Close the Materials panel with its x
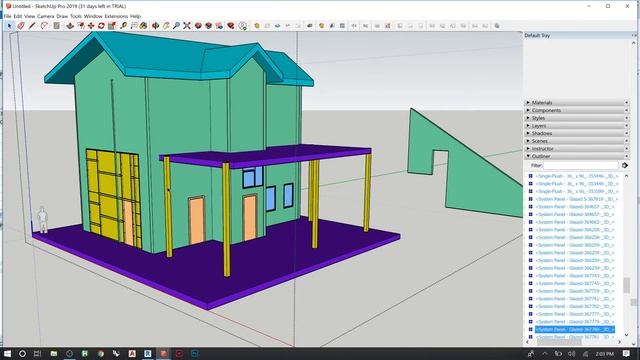 click(627, 102)
